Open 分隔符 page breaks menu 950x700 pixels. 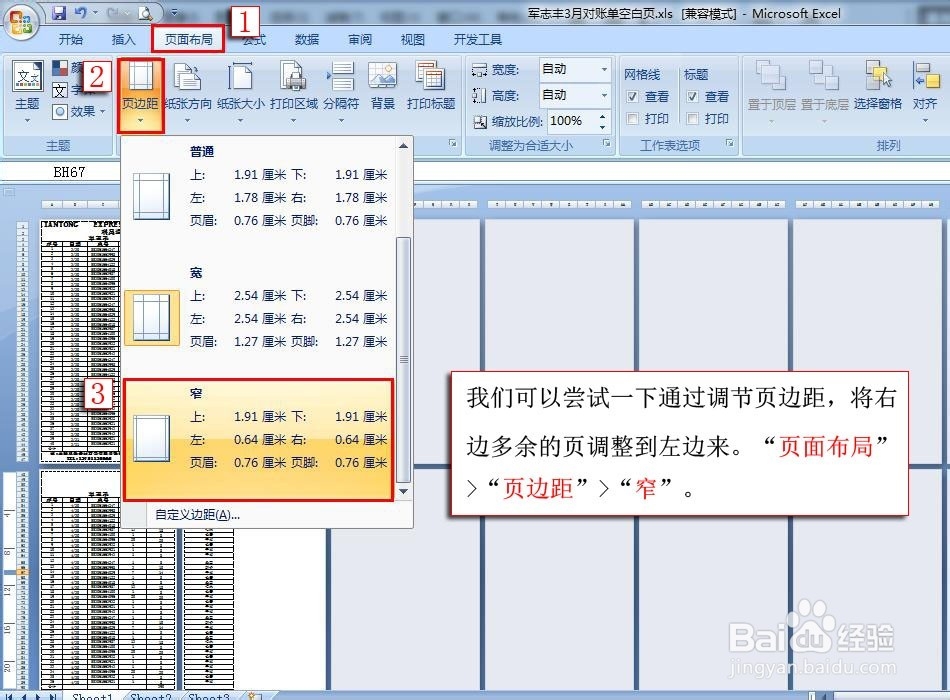click(341, 92)
